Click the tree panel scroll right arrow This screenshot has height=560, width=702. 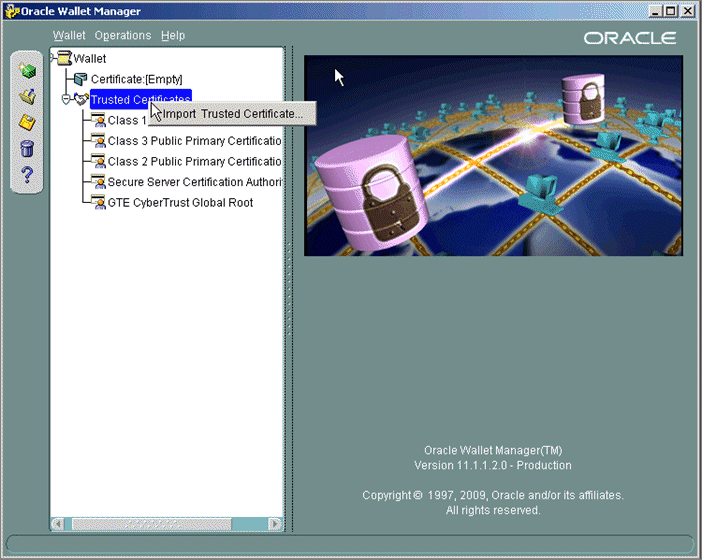275,524
